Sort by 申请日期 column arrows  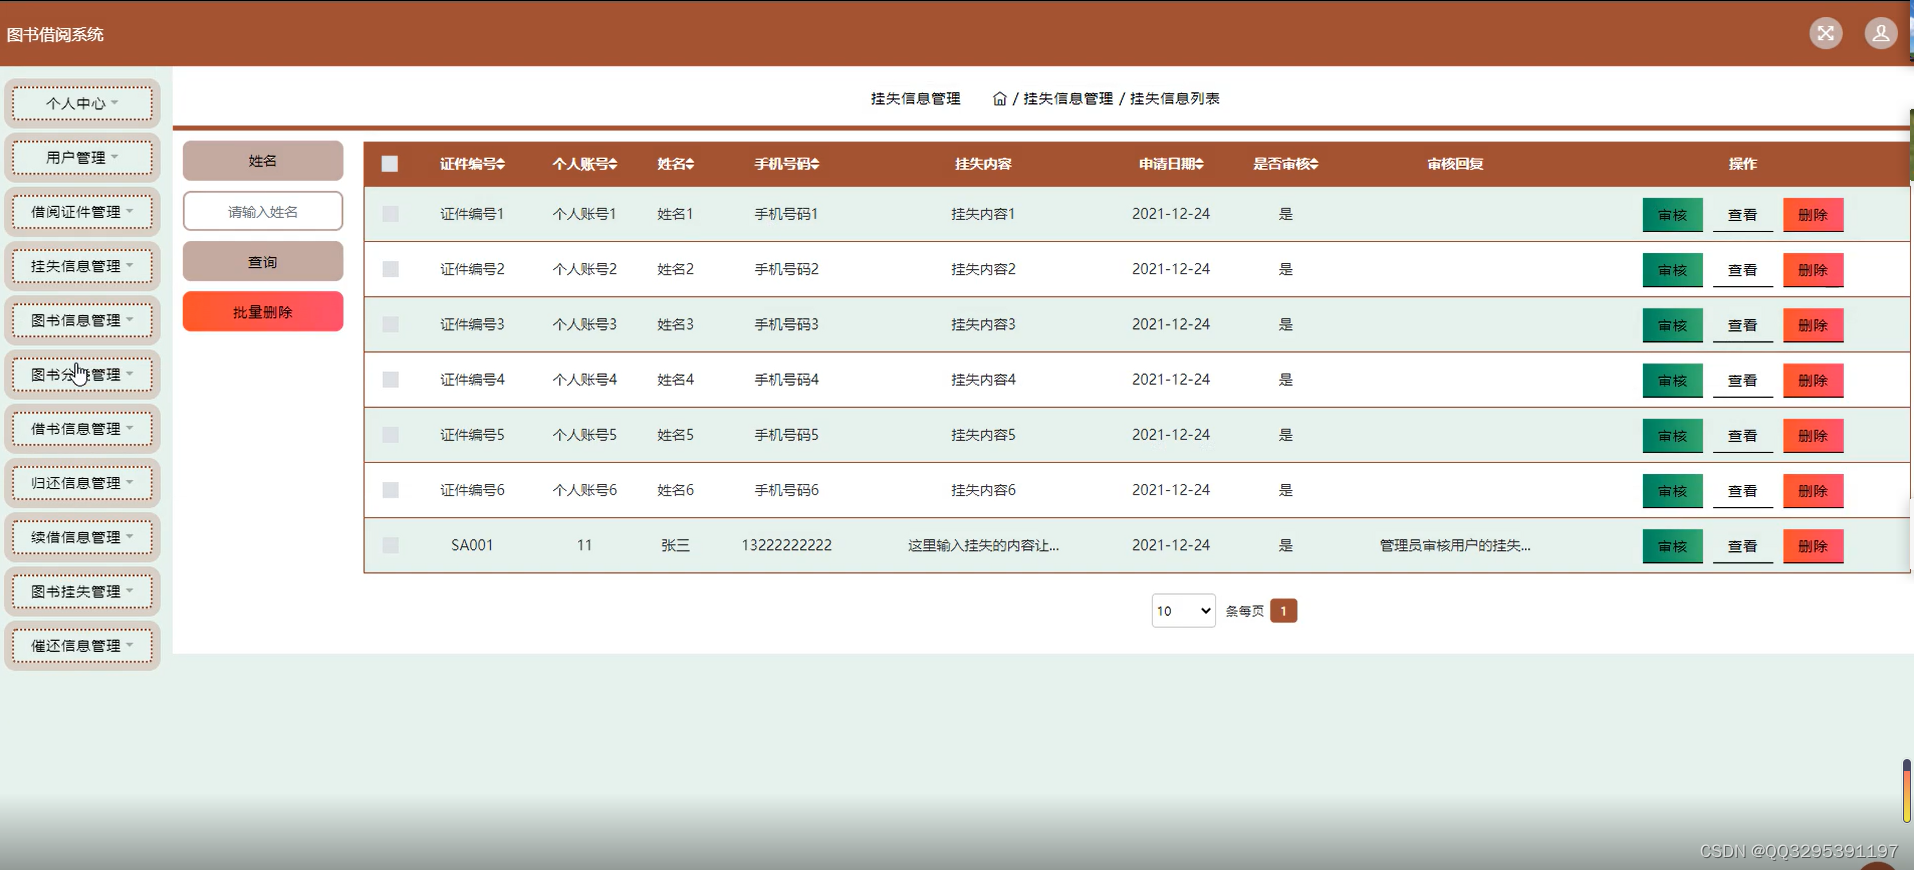point(1199,164)
